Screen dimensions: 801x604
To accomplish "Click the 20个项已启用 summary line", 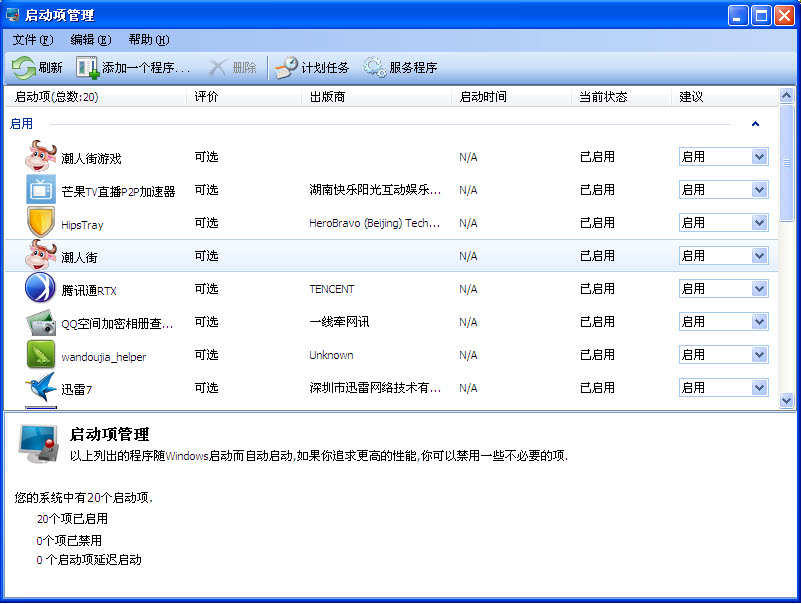I will (72, 519).
